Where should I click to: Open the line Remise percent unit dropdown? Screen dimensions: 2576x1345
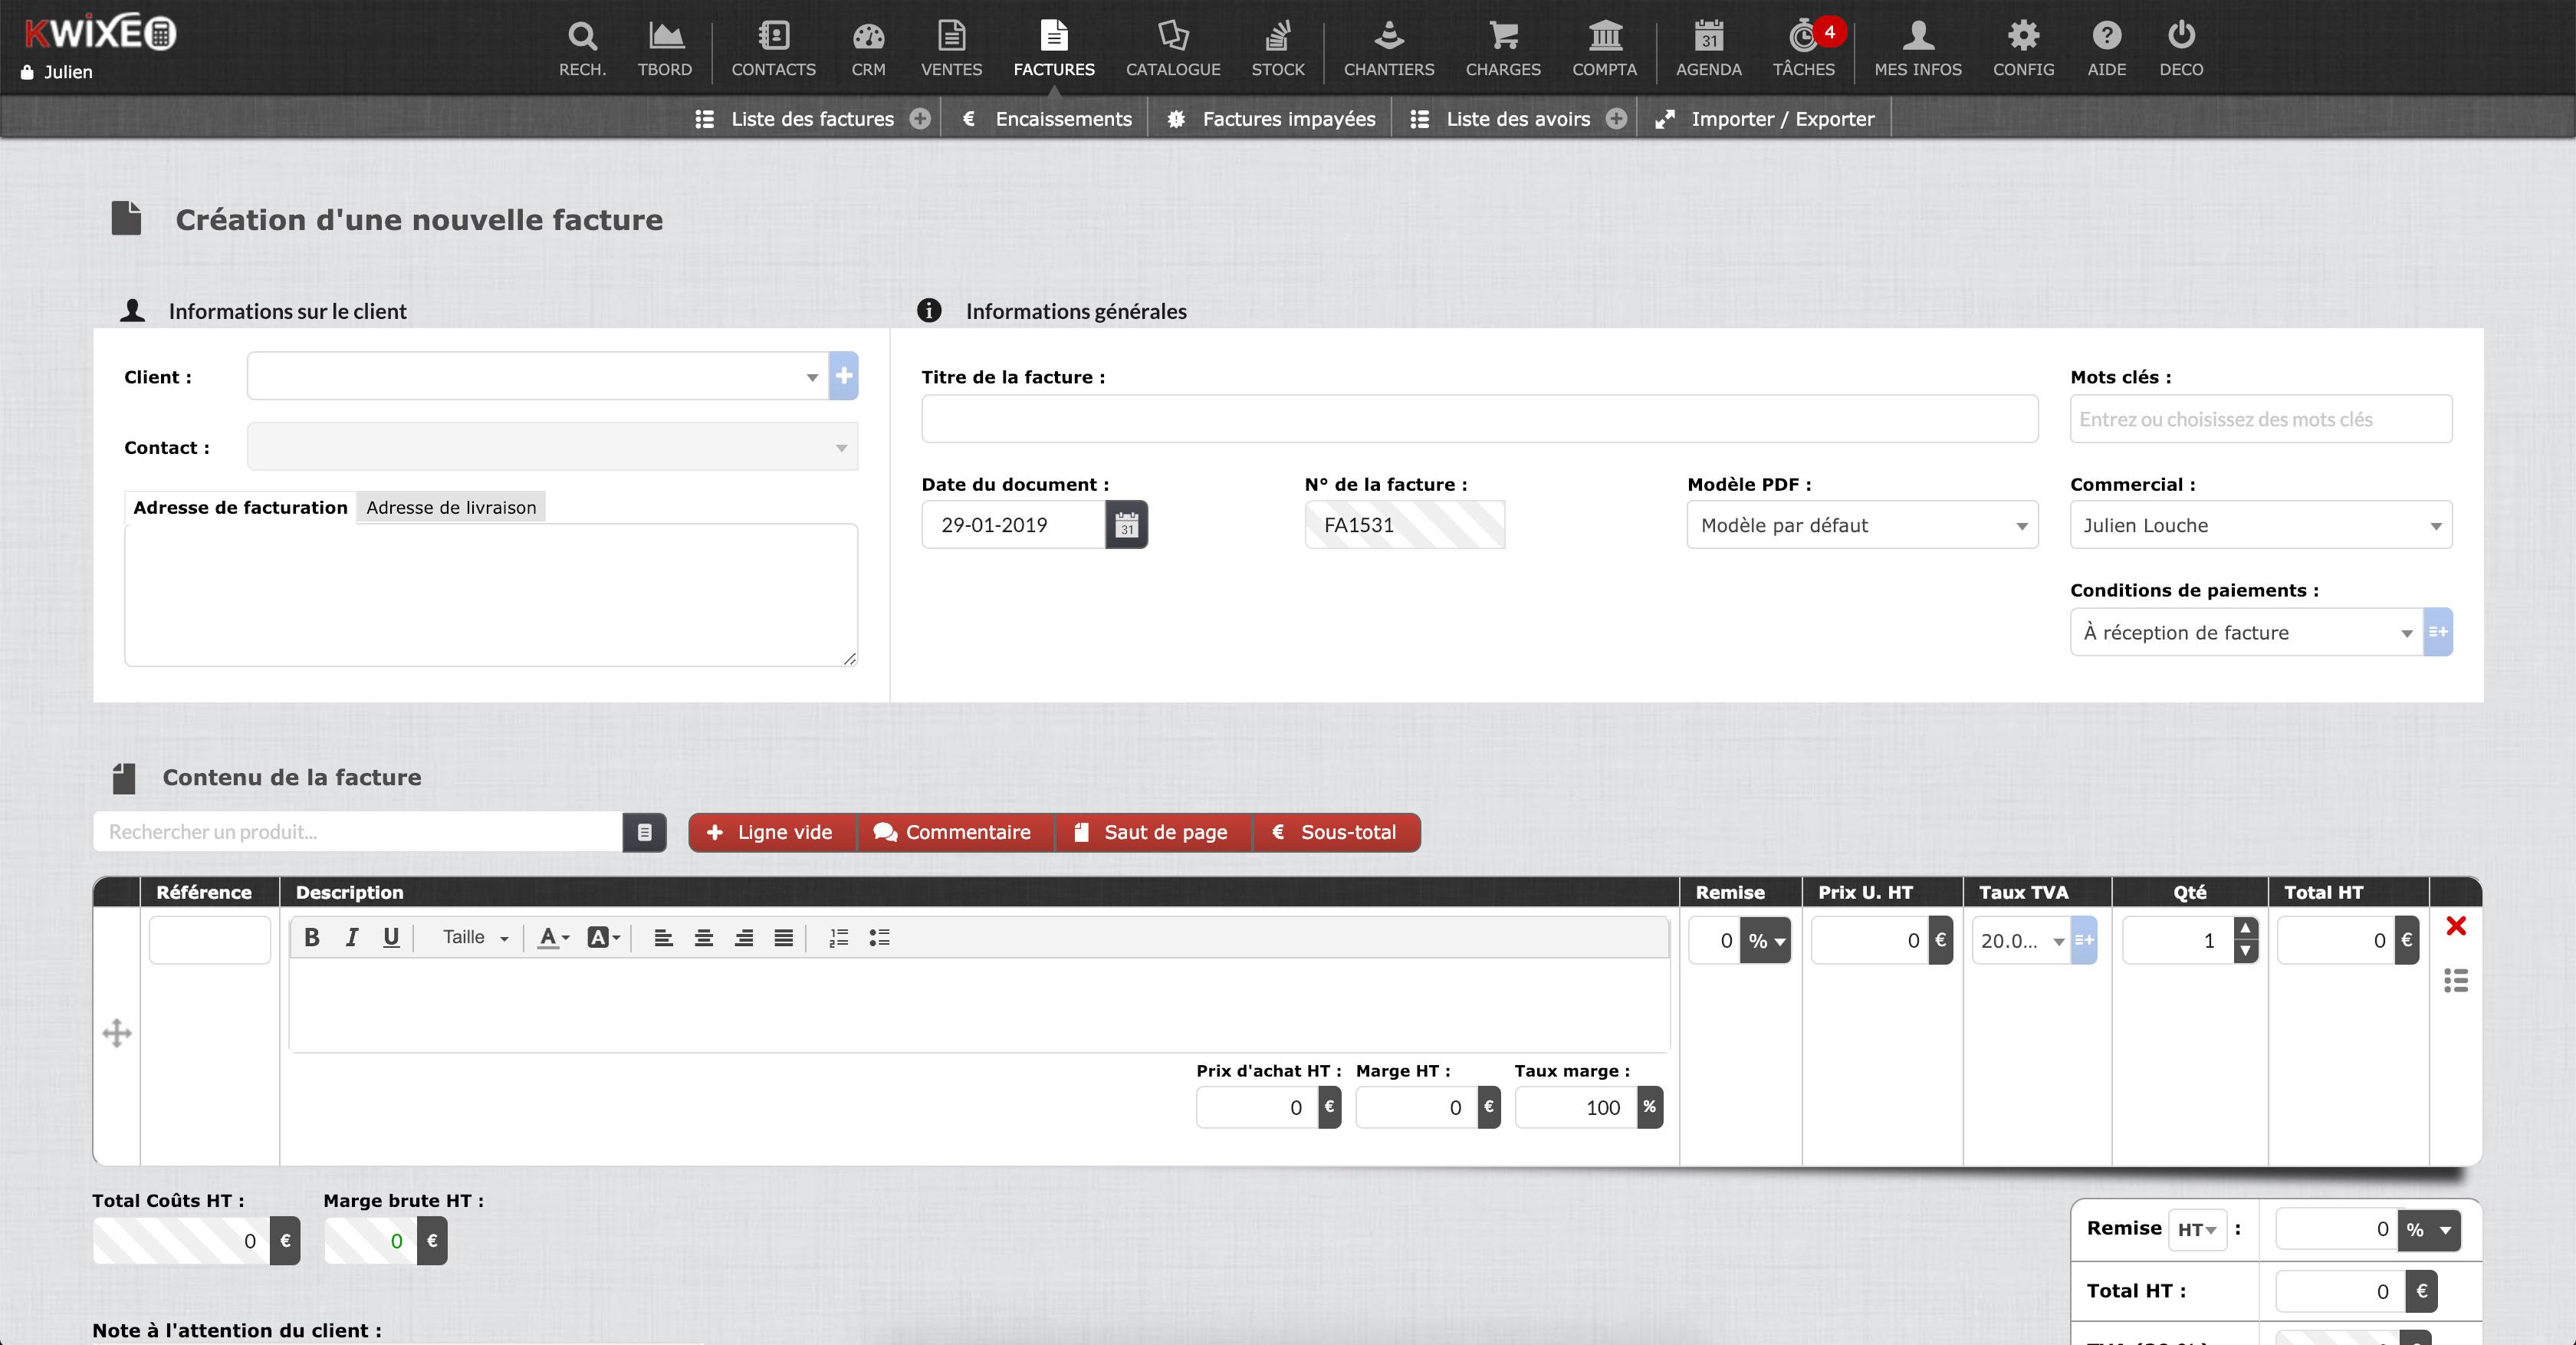[x=1765, y=940]
